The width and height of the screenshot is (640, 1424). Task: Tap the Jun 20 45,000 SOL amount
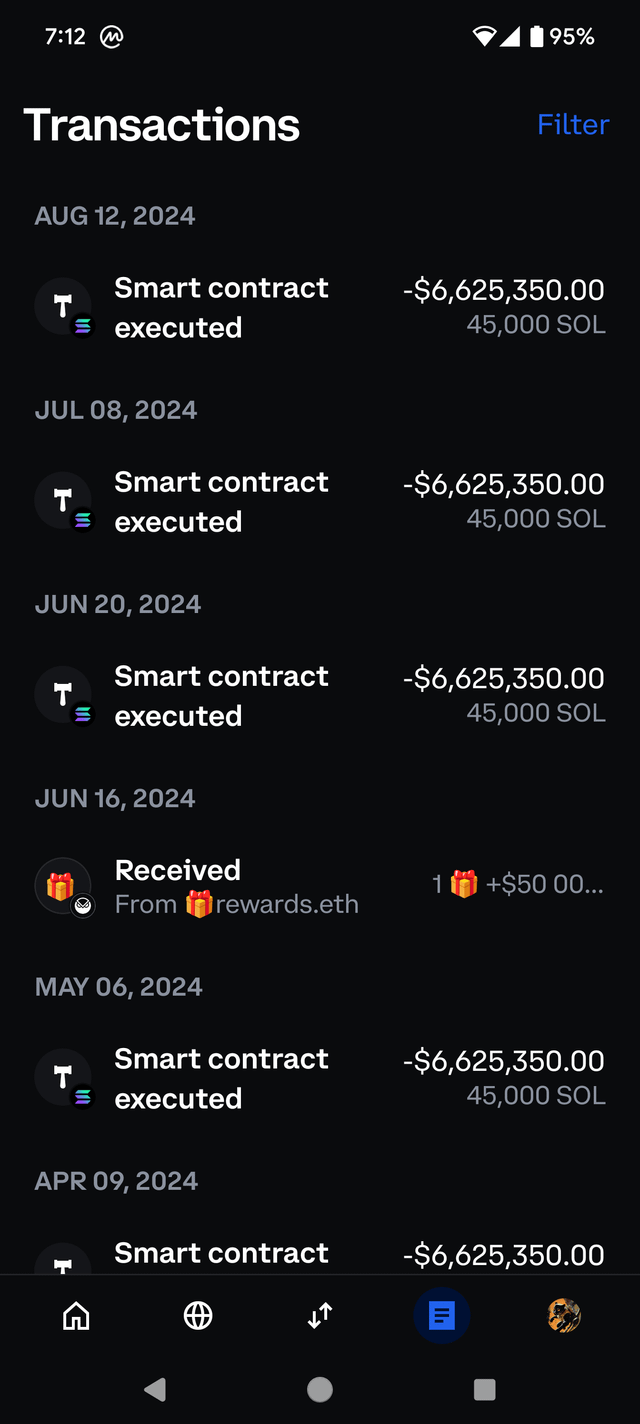coord(536,713)
